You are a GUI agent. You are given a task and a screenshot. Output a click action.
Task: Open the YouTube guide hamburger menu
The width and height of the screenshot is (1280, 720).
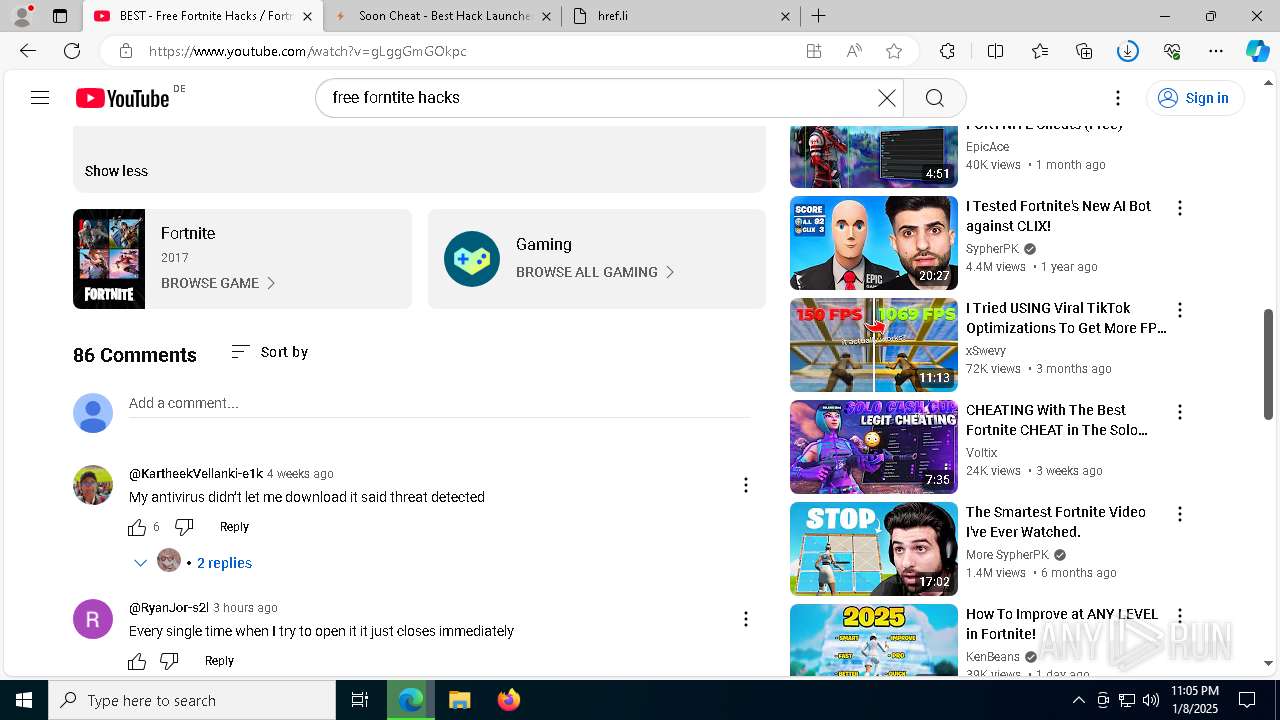(x=40, y=98)
